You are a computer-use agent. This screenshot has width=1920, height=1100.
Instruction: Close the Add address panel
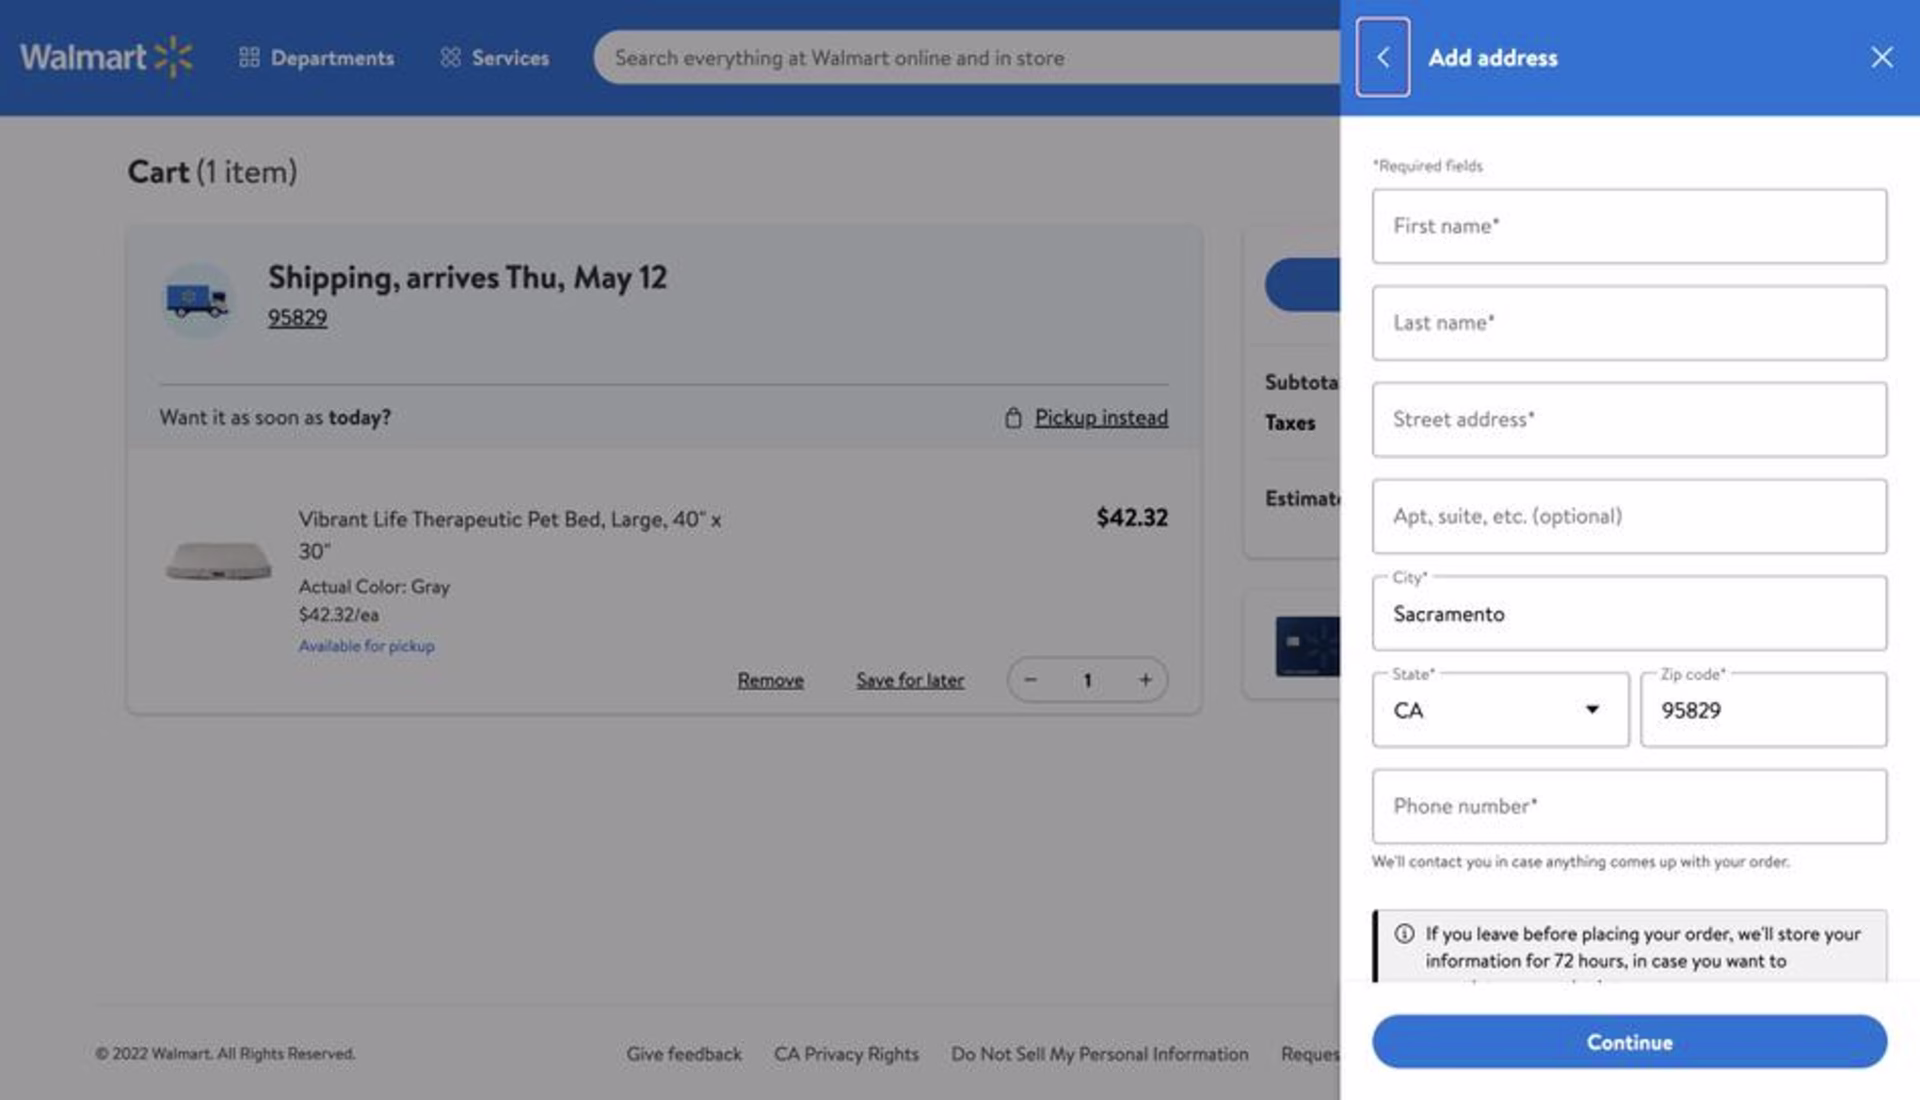[1881, 57]
